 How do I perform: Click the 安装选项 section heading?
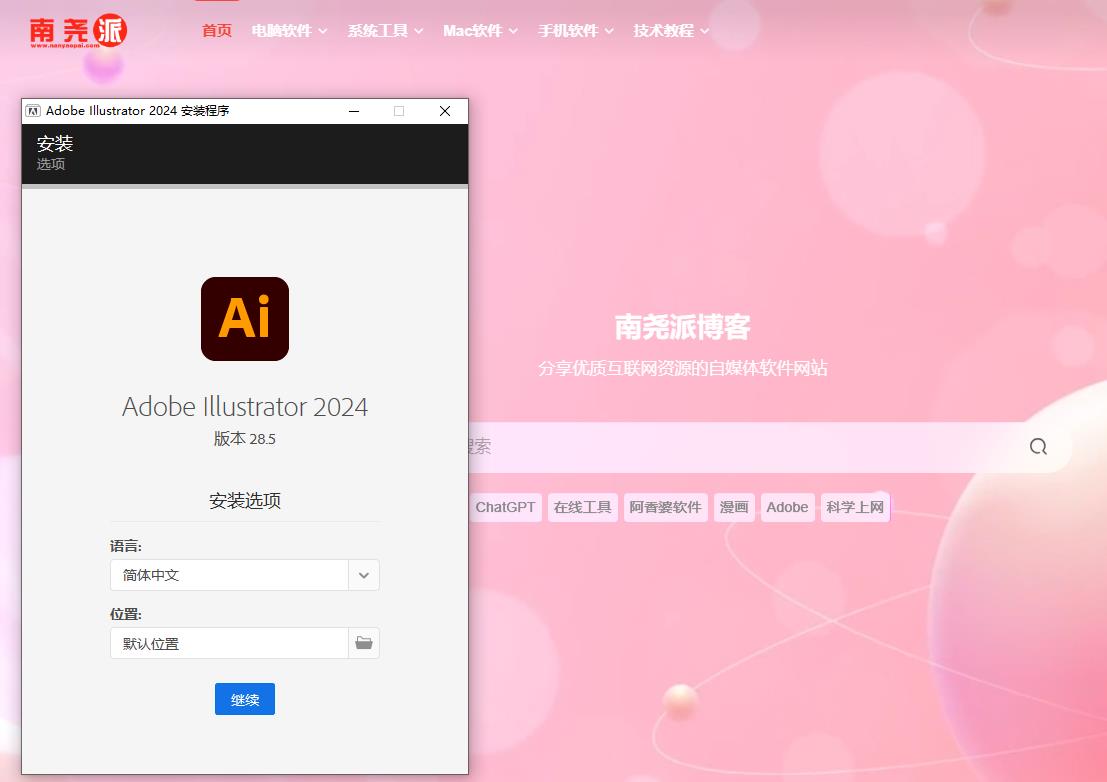tap(245, 500)
